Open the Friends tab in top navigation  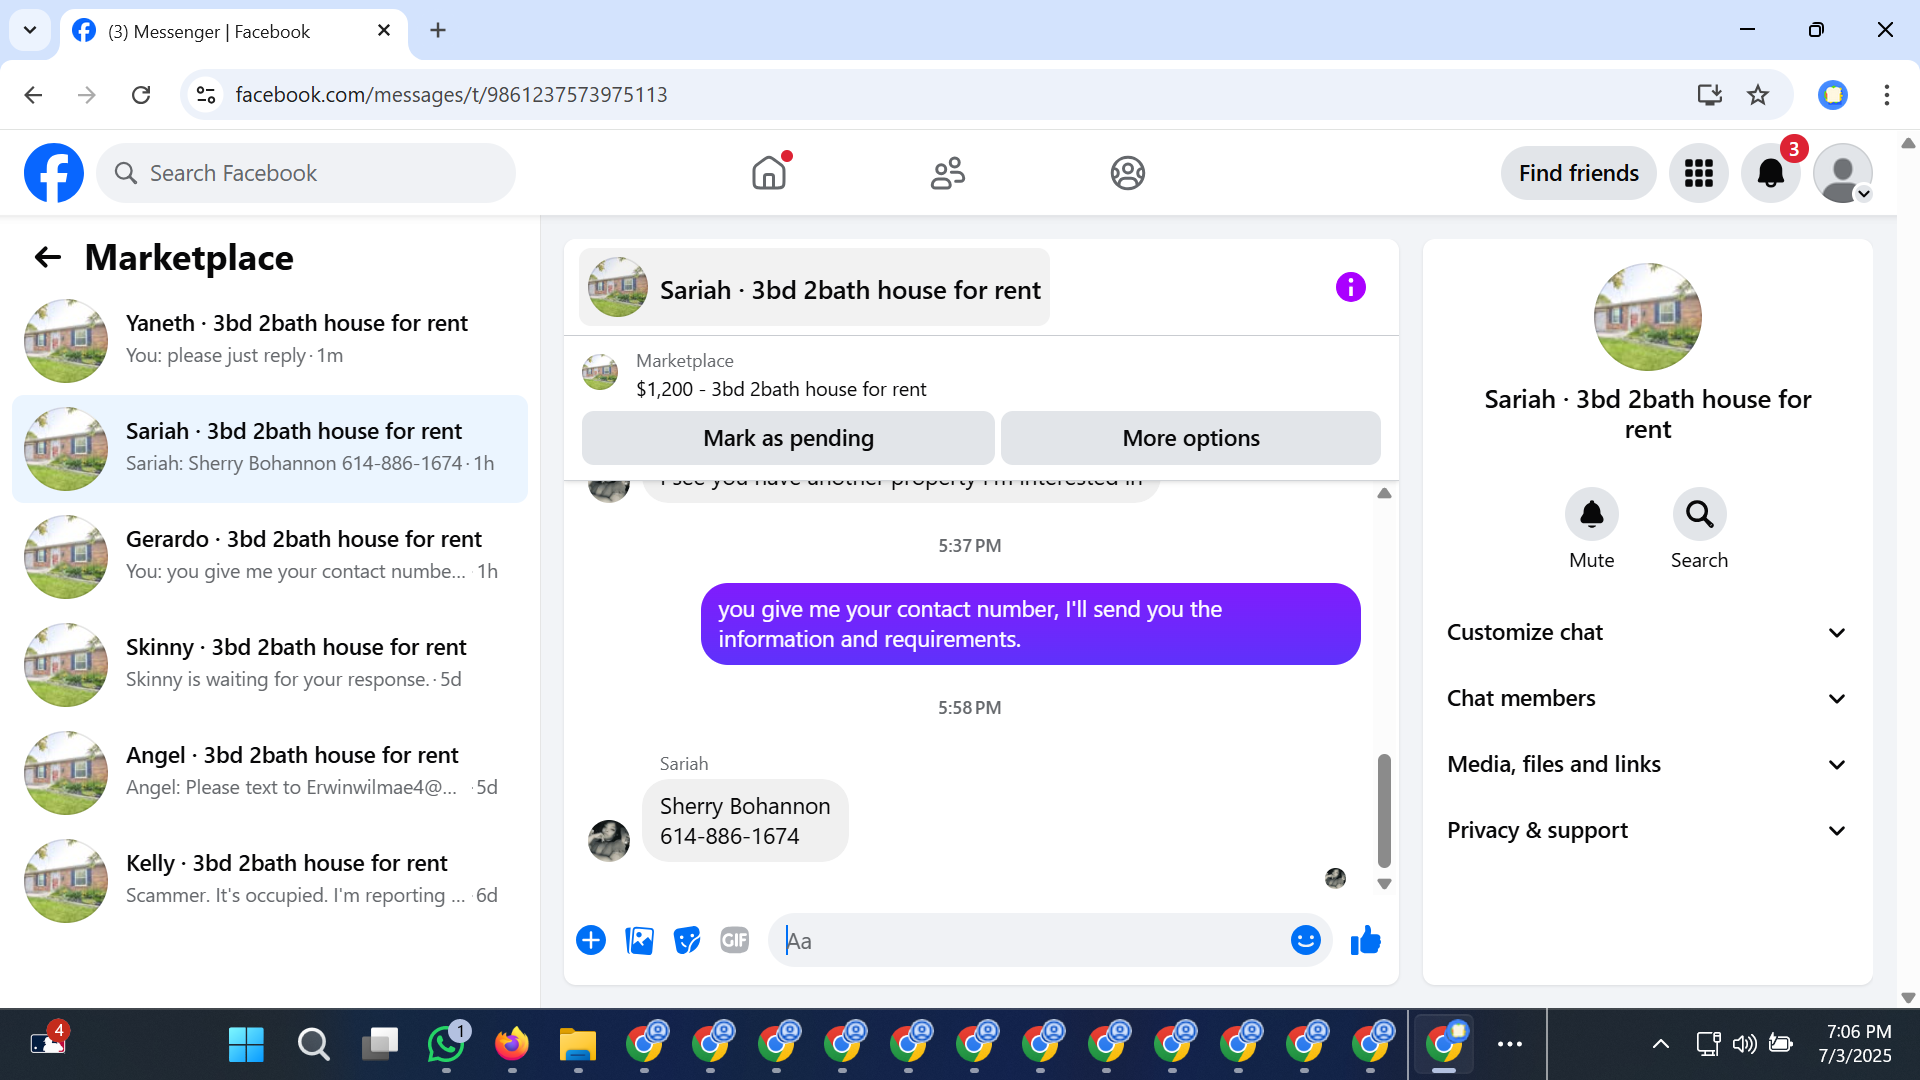[947, 174]
